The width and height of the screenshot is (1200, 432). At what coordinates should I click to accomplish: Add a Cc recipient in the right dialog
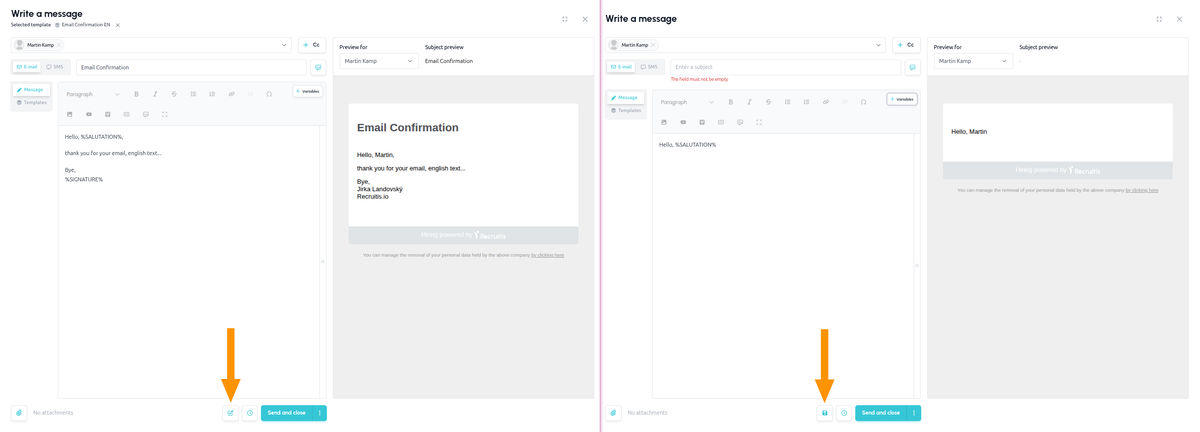(906, 45)
